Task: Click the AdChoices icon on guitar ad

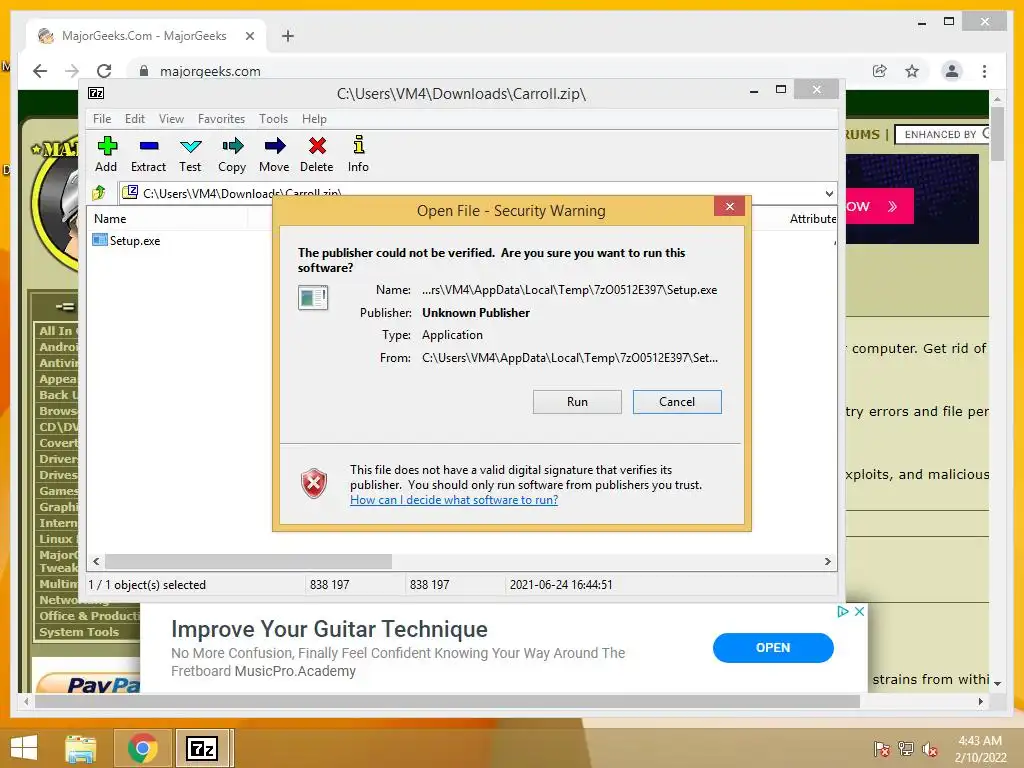Action: (x=842, y=611)
